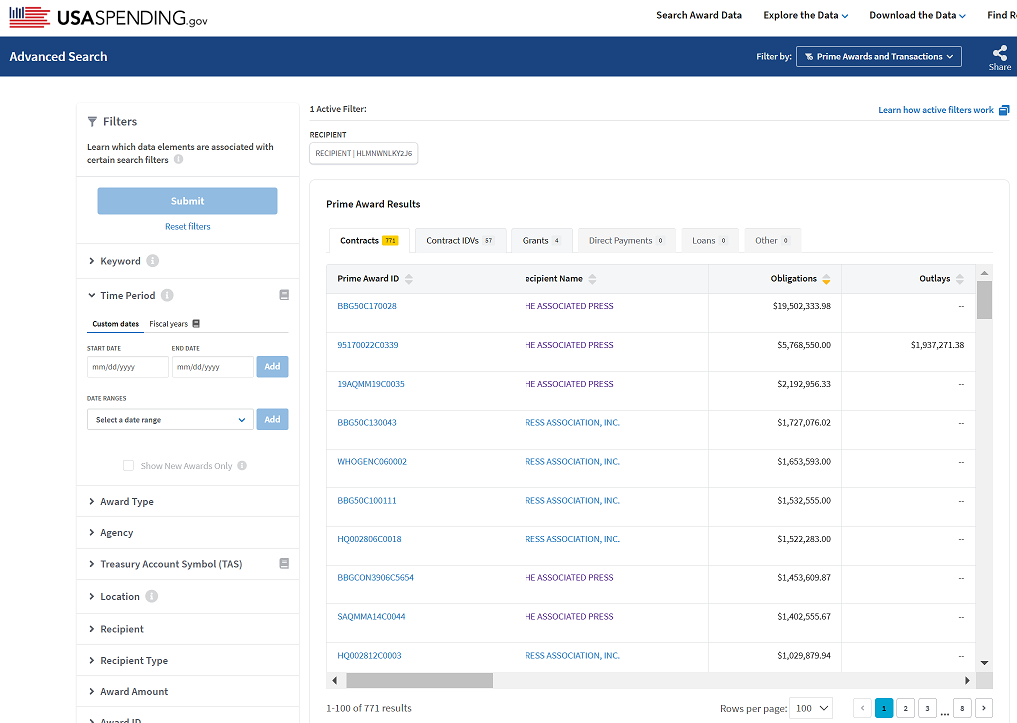Screen dimensions: 1017x723
Task: Open Select a date range dropdown
Action: click(170, 420)
